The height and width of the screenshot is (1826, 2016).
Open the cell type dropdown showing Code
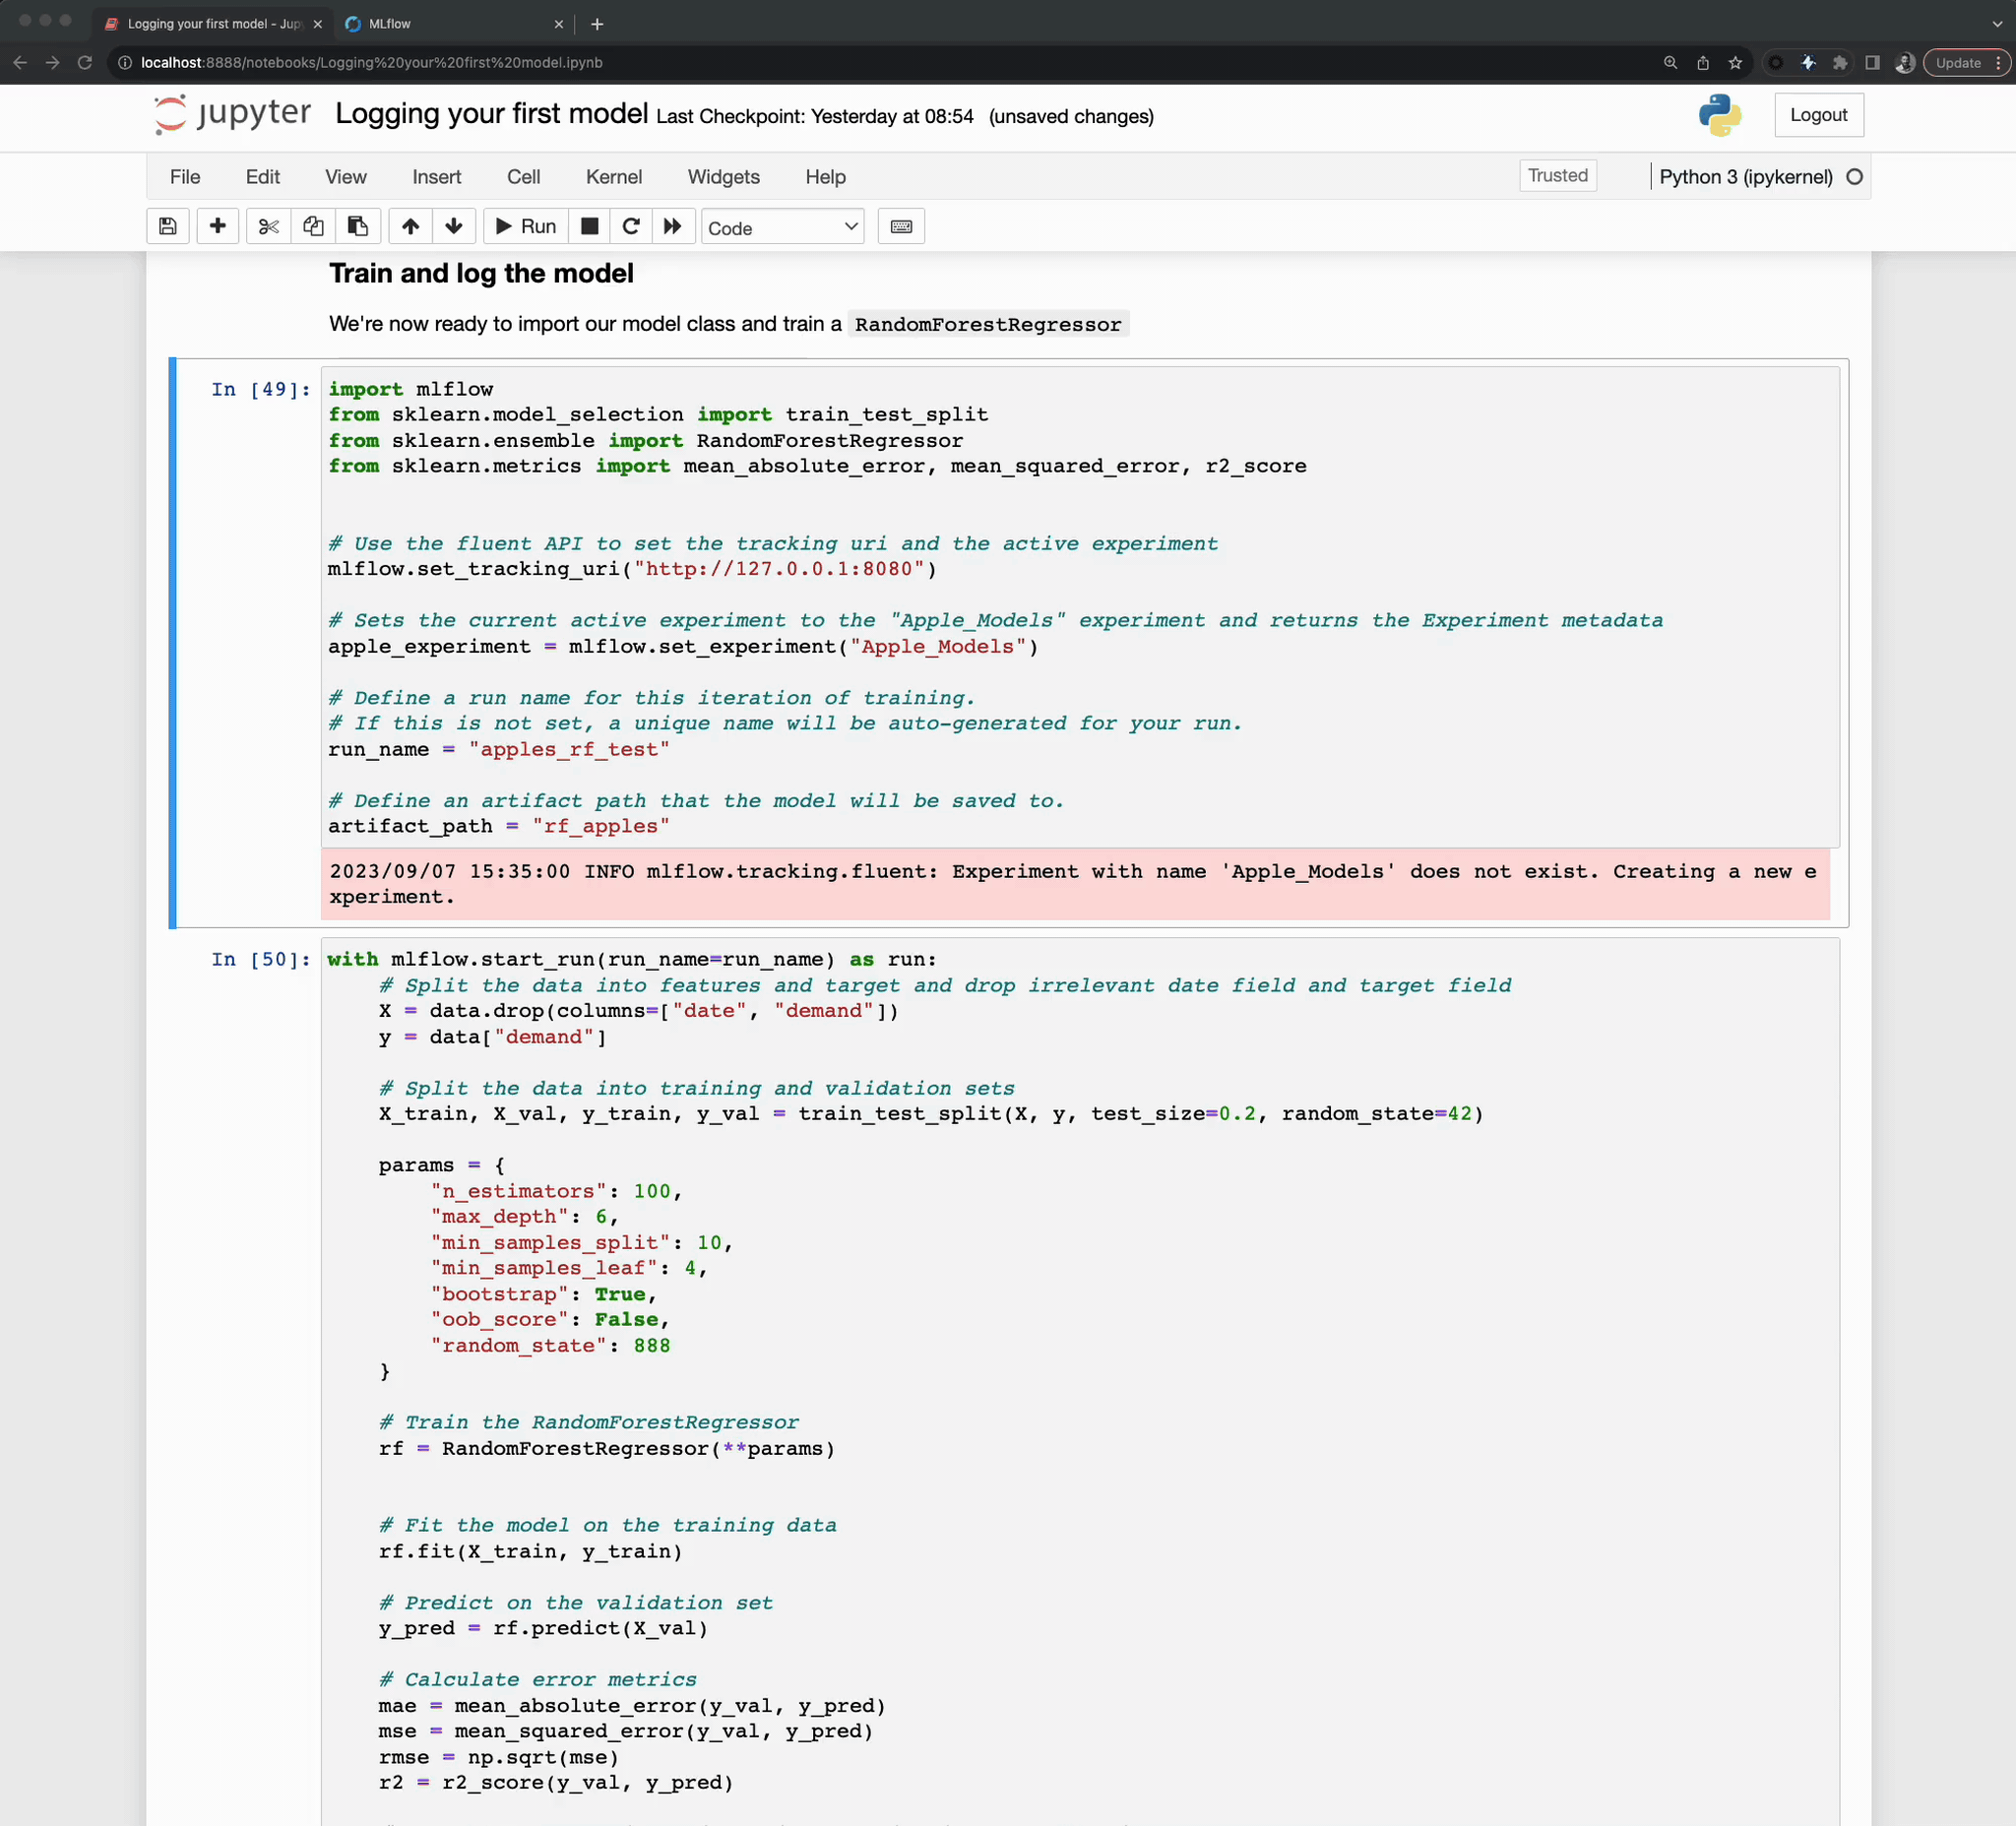pos(782,227)
